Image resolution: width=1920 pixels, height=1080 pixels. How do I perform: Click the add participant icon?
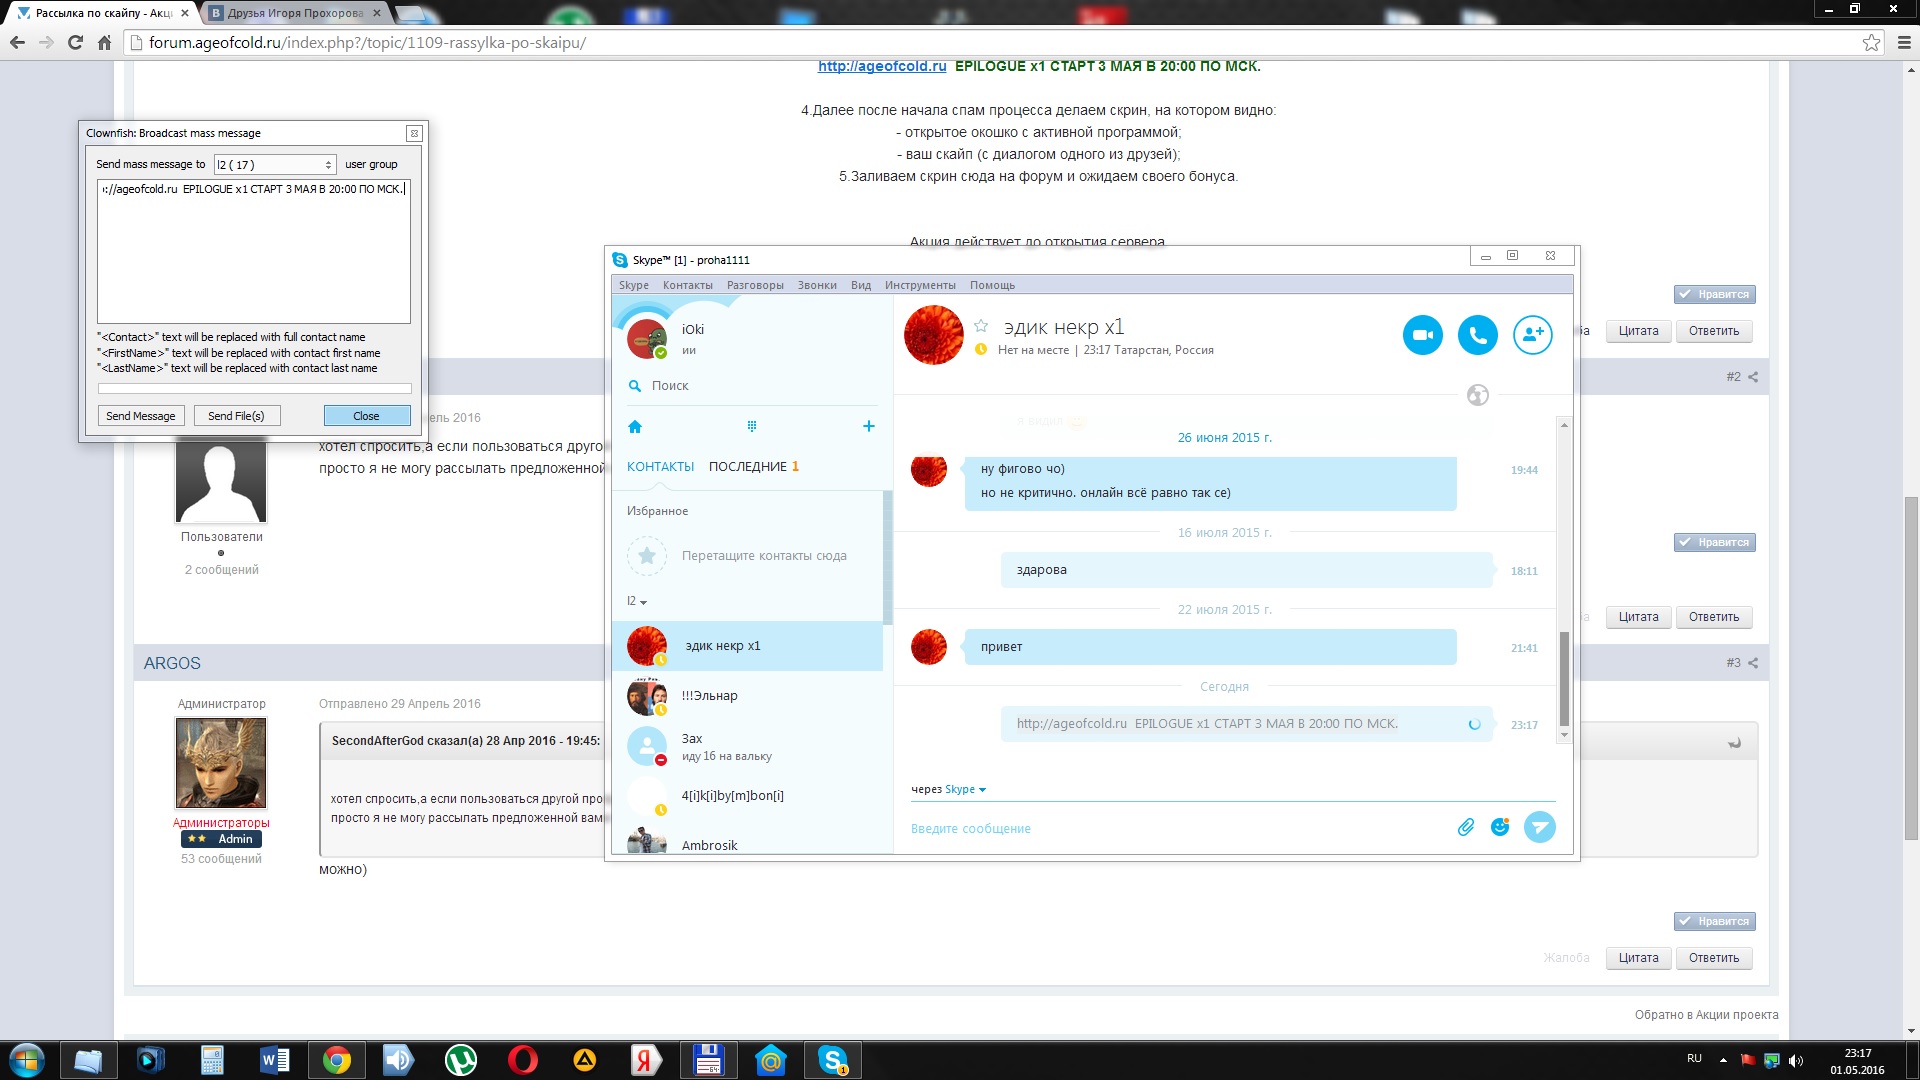(x=1532, y=335)
